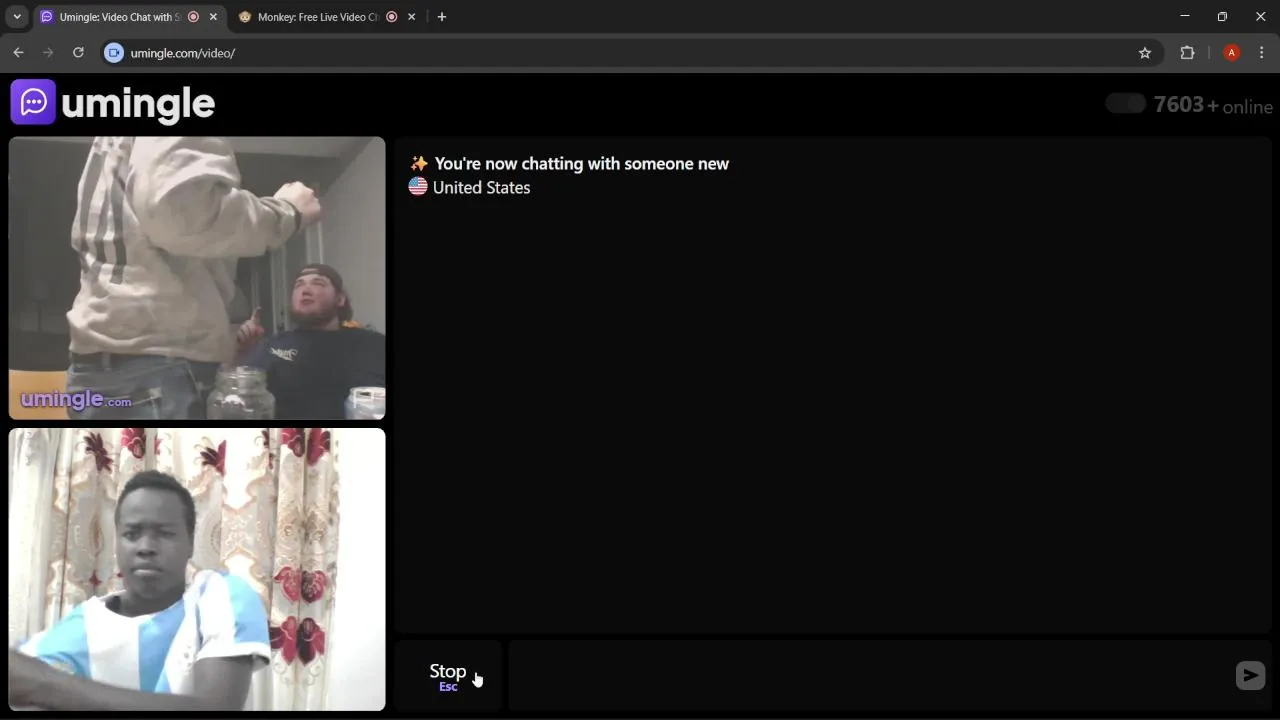Restore down the browser window

point(1222,16)
